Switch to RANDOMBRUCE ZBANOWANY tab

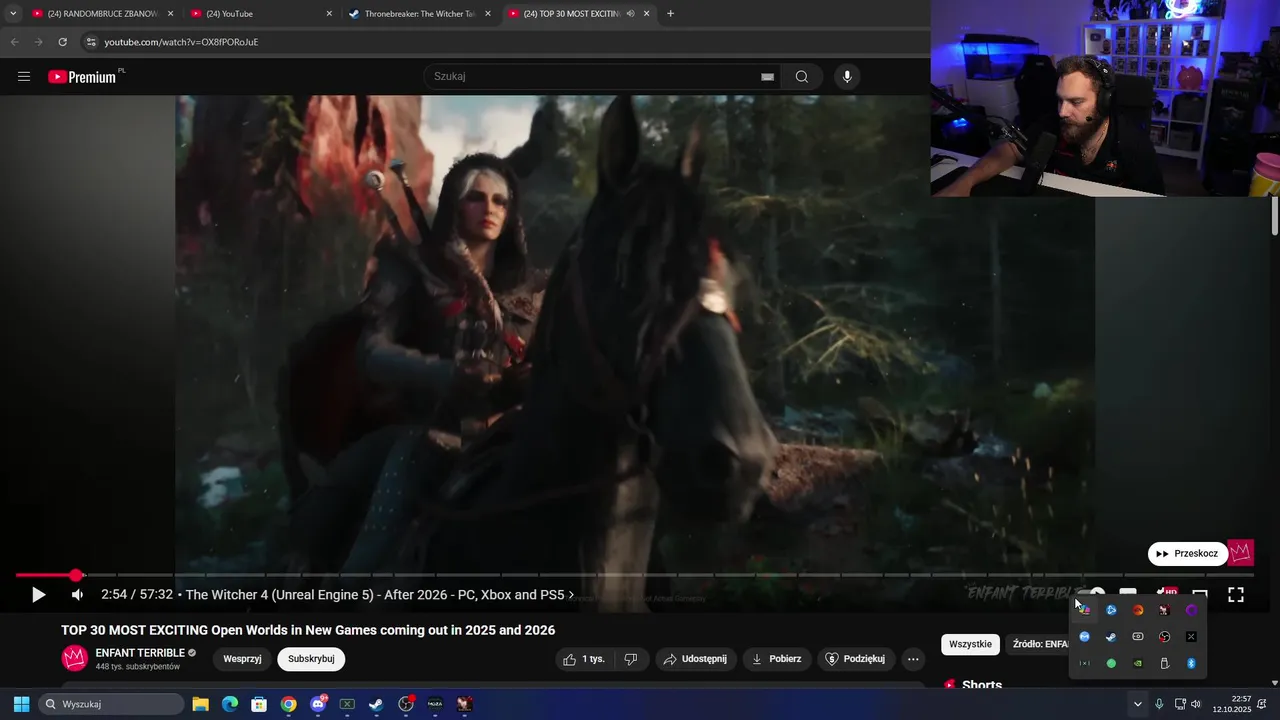100,14
